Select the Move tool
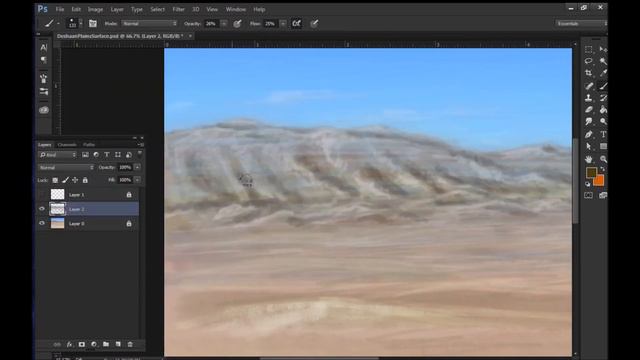This screenshot has height=360, width=640. click(603, 49)
